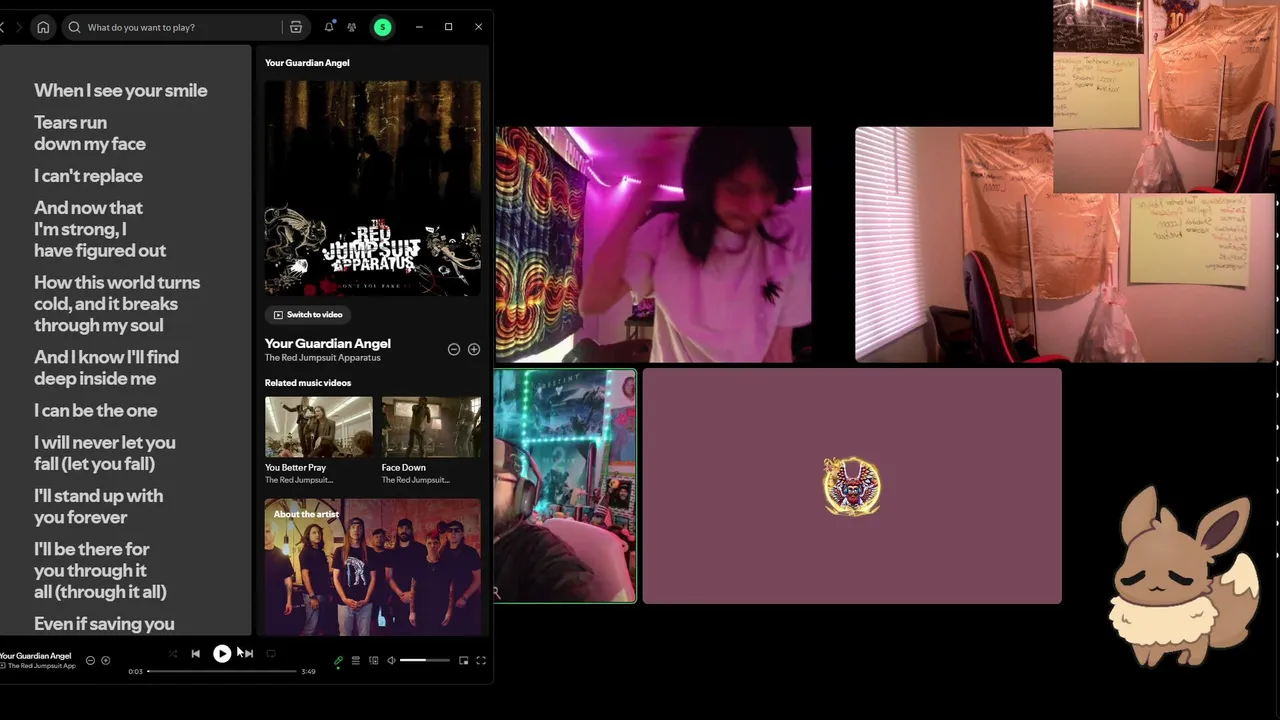Select the webcam tile with pink lighting

click(653, 244)
